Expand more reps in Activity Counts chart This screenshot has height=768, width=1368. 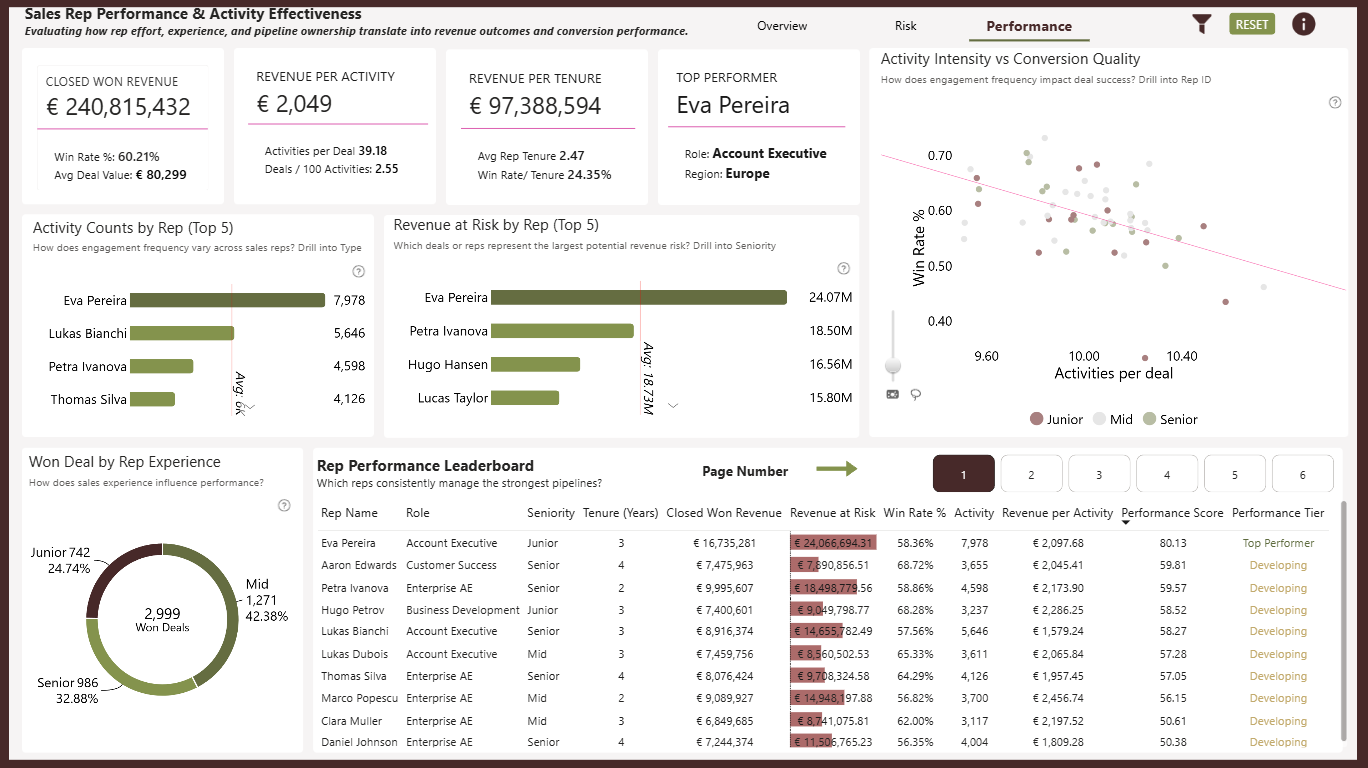(x=252, y=407)
